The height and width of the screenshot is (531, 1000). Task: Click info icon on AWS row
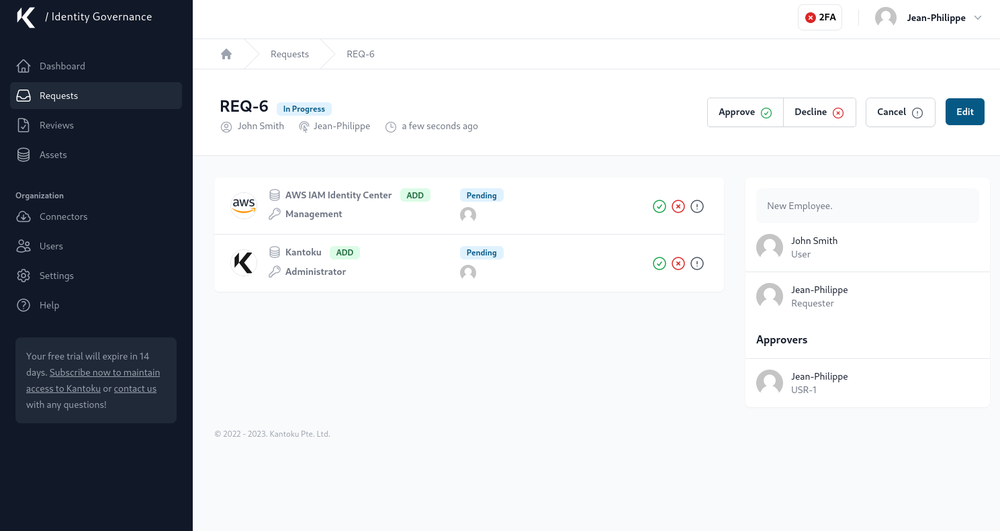[x=697, y=206]
